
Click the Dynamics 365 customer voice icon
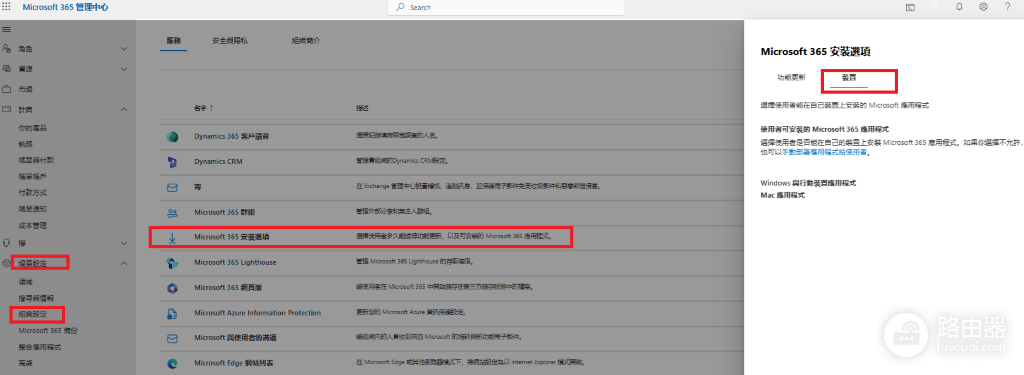click(172, 137)
